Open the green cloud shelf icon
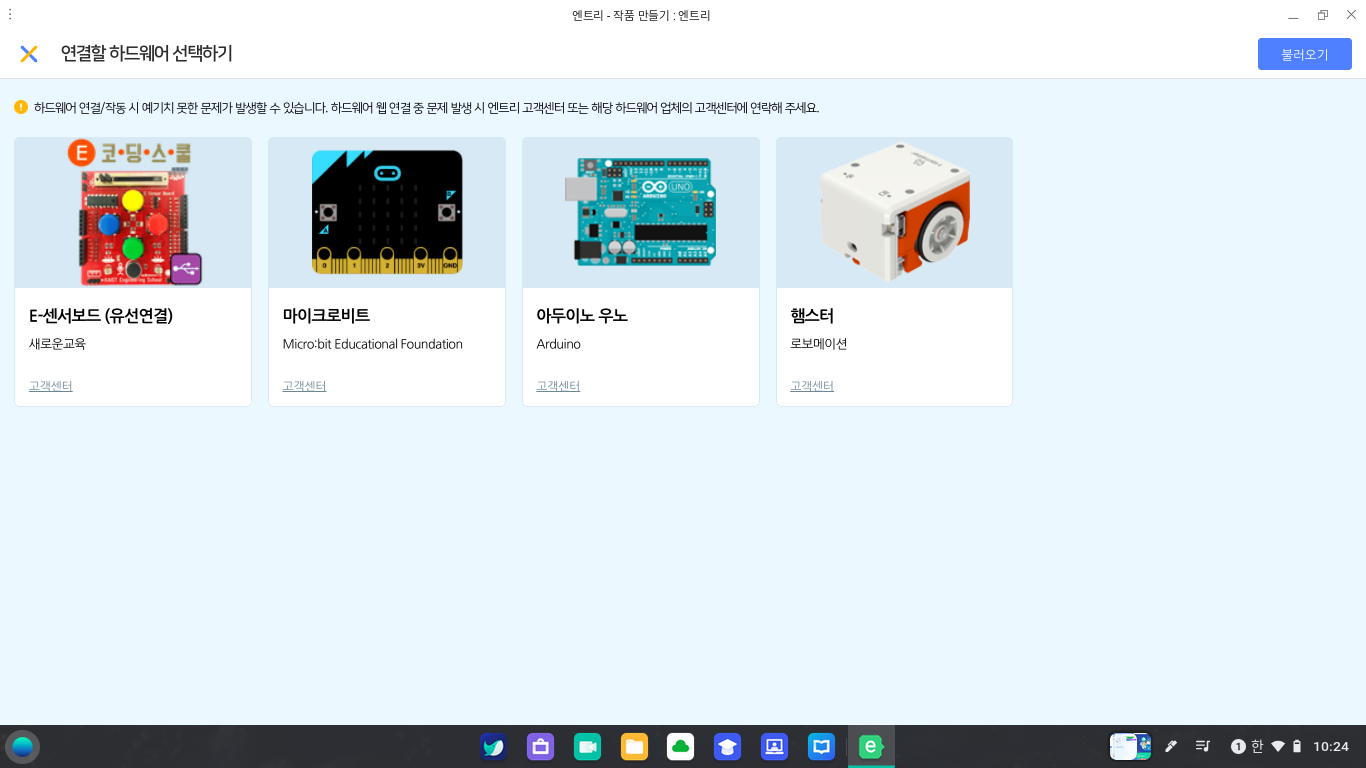This screenshot has height=768, width=1366. pyautogui.click(x=681, y=747)
